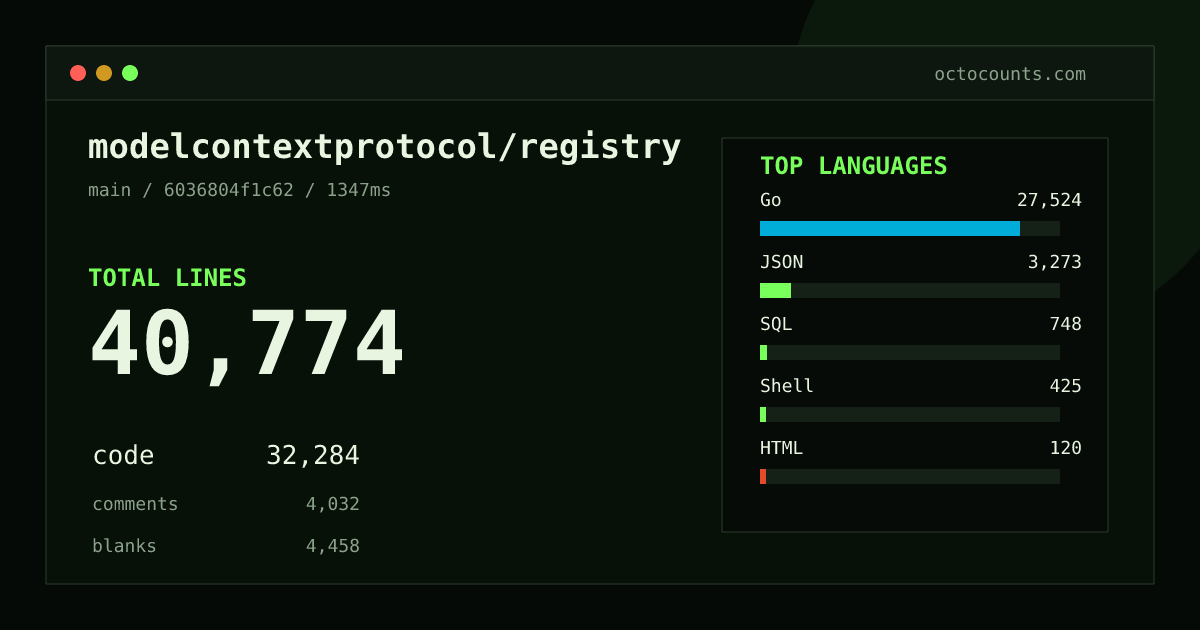Image resolution: width=1200 pixels, height=630 pixels.
Task: Click the comments value 4,032
Action: coord(333,504)
